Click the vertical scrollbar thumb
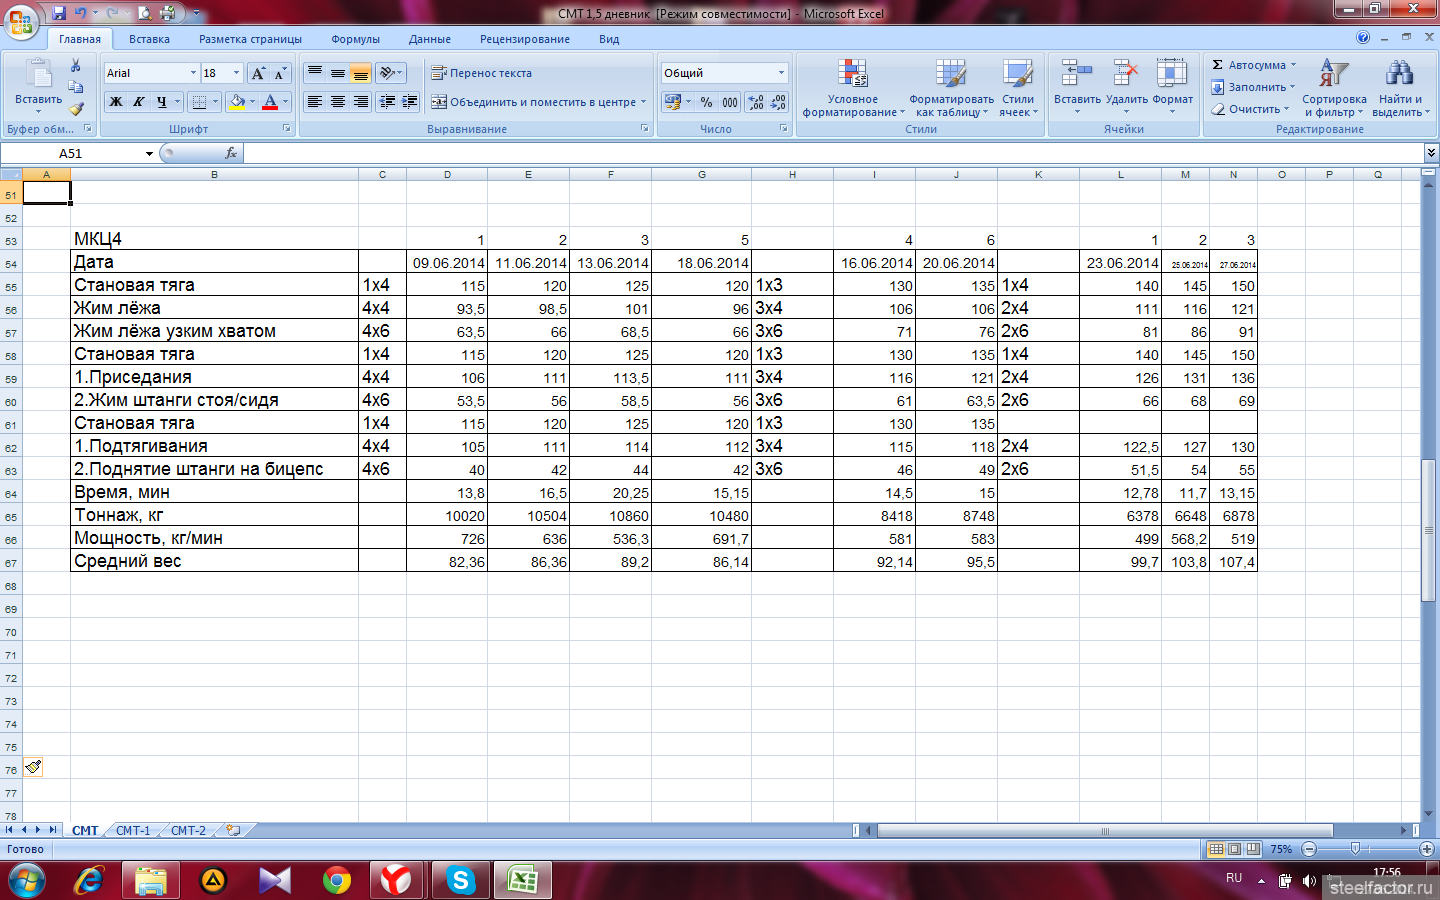Image resolution: width=1440 pixels, height=900 pixels. [1428, 530]
